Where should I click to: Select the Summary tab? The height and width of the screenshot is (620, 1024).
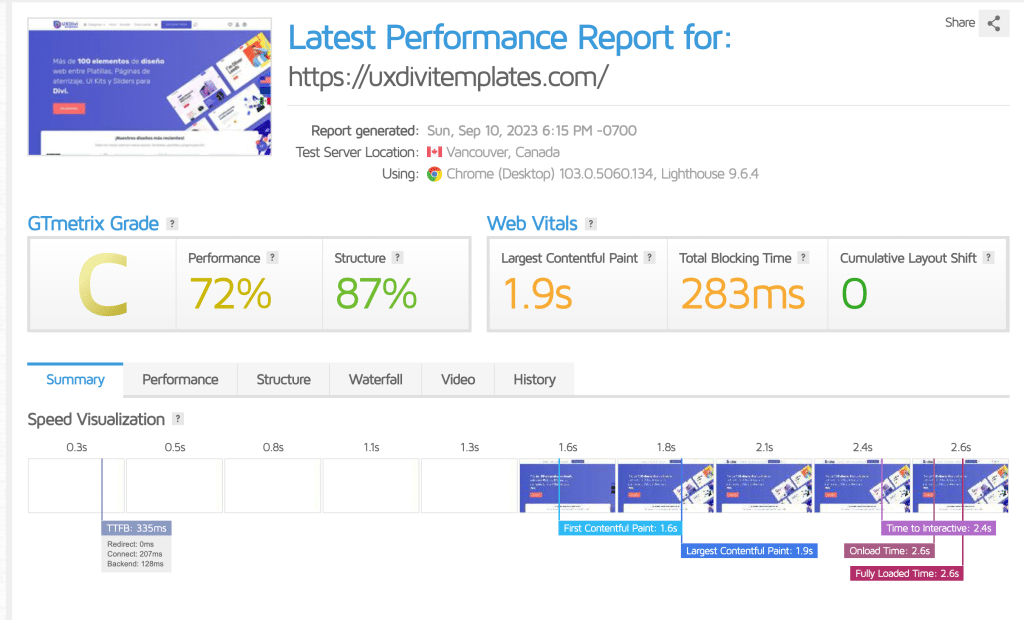[75, 380]
